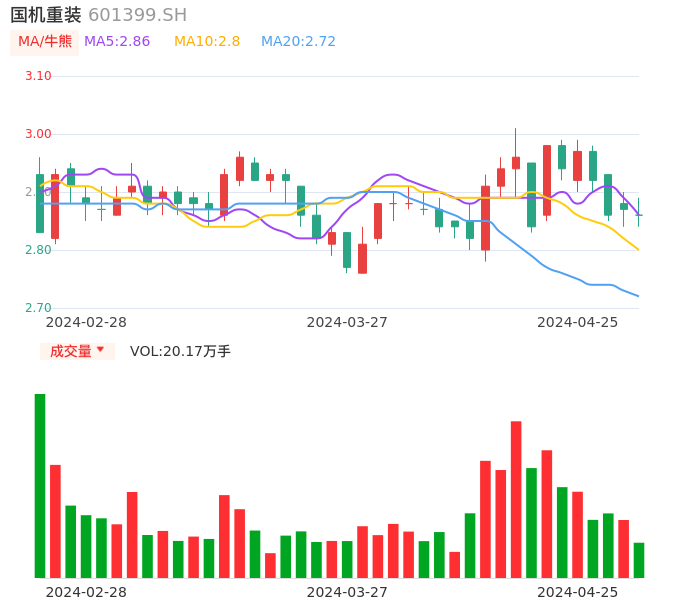Click the stock code 601399.SH

(x=137, y=15)
